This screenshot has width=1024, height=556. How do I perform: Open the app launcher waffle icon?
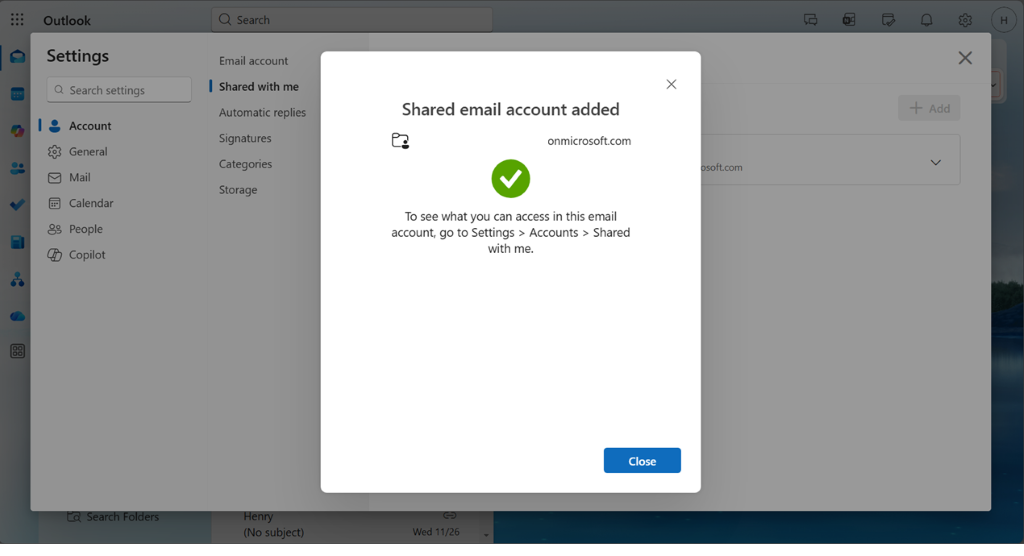[17, 20]
